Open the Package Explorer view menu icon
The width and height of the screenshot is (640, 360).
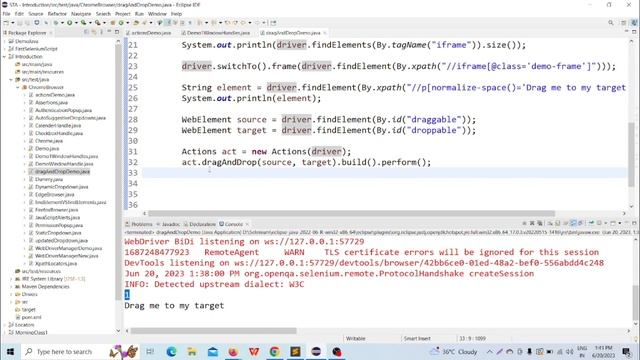(102, 32)
